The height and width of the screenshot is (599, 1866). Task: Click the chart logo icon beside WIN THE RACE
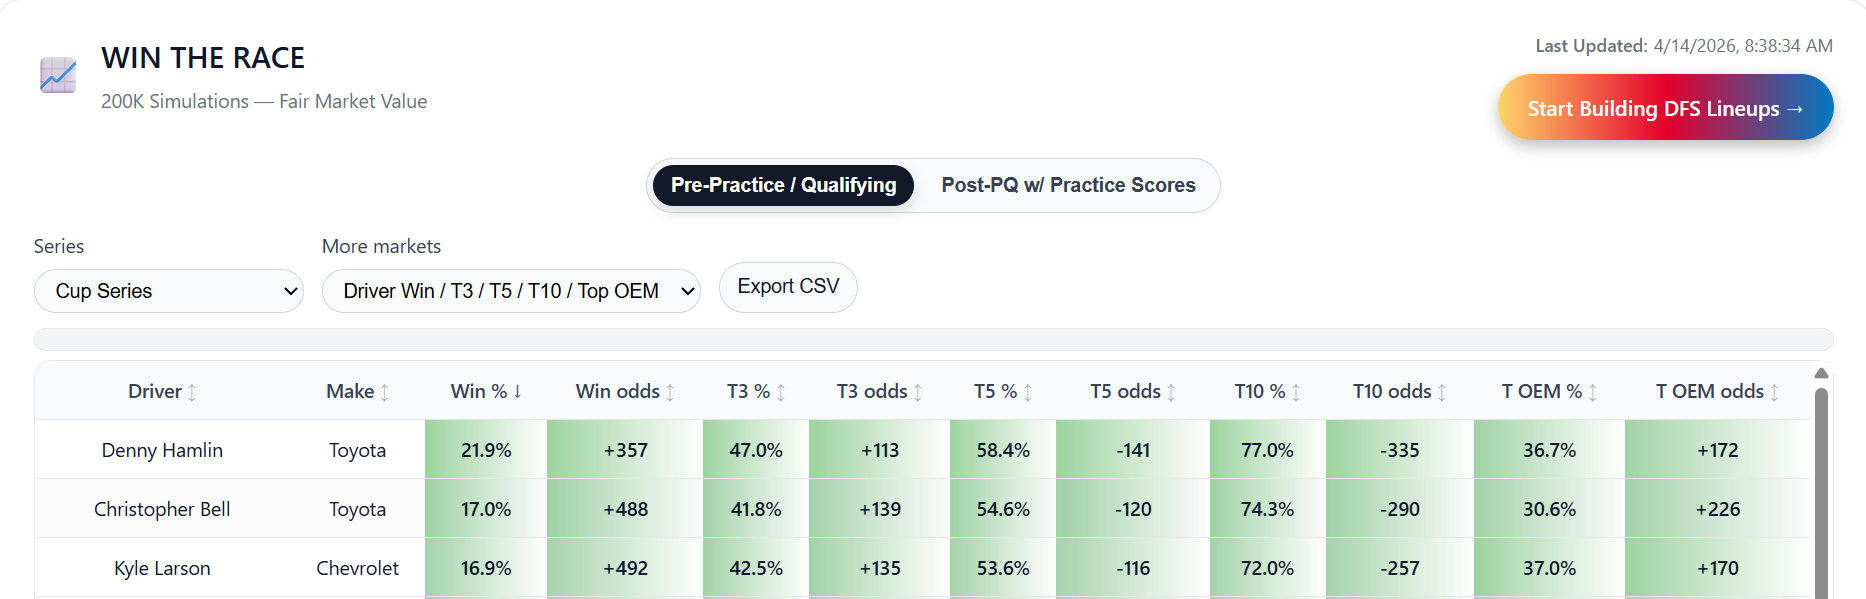click(x=58, y=75)
